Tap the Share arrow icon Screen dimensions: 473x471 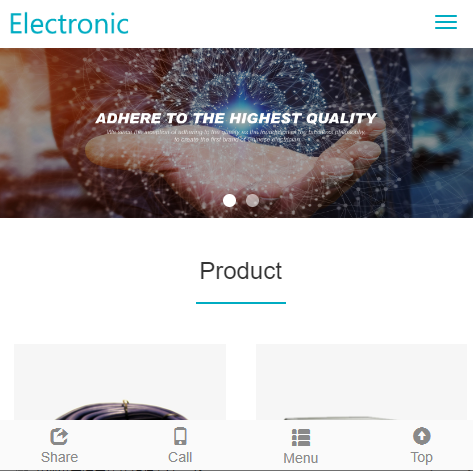[59, 436]
